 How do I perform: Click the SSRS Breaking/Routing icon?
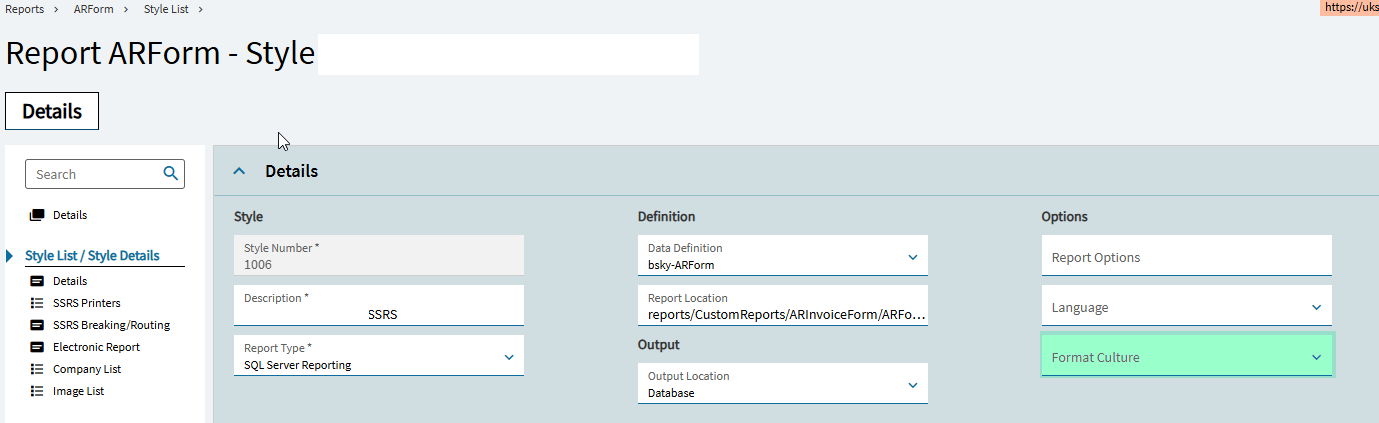(37, 325)
